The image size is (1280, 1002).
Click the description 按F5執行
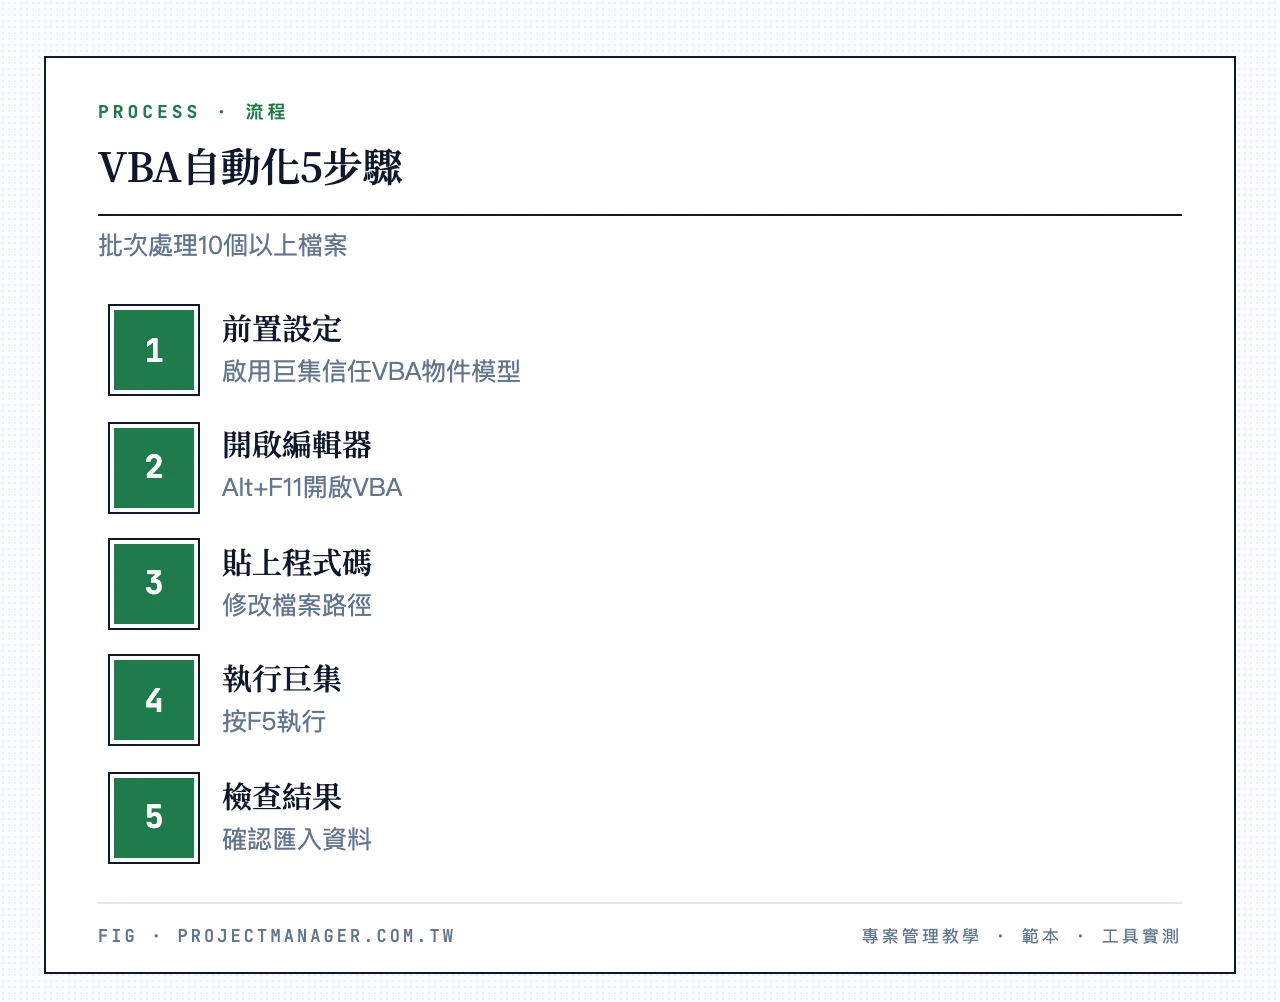(274, 721)
